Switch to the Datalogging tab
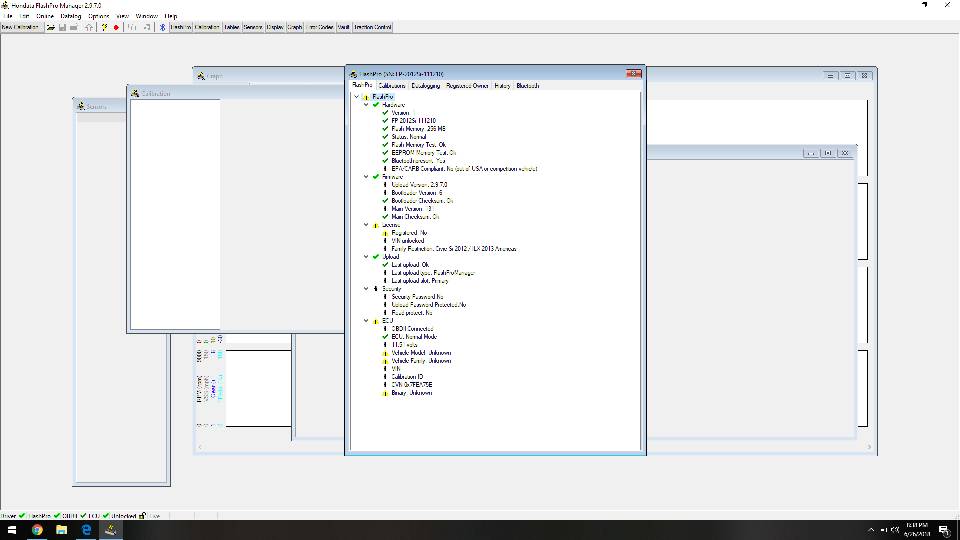960x540 pixels. pyautogui.click(x=424, y=86)
